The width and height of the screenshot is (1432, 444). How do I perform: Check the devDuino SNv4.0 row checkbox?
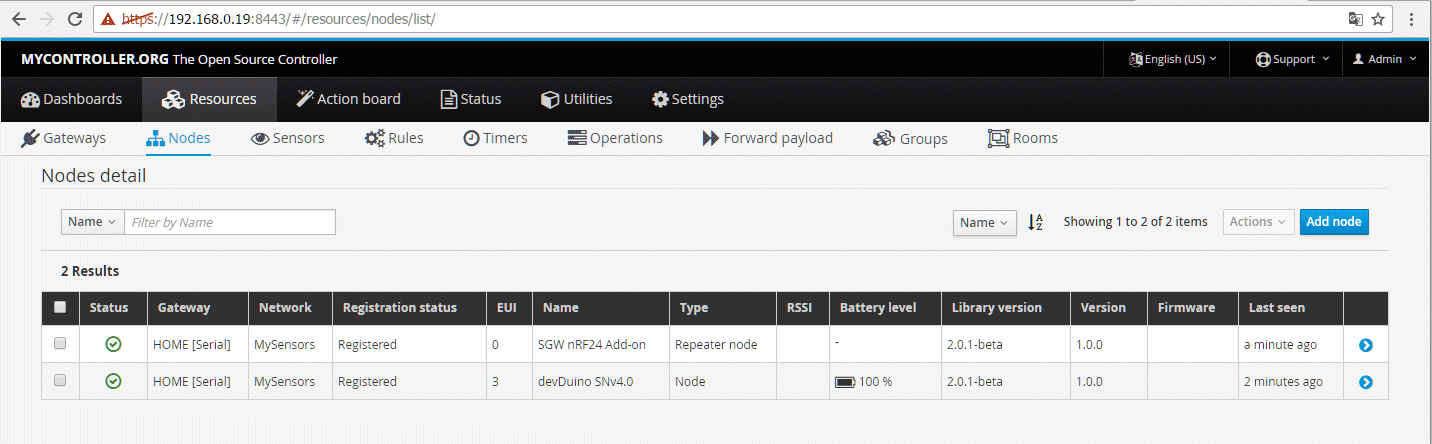coord(60,380)
